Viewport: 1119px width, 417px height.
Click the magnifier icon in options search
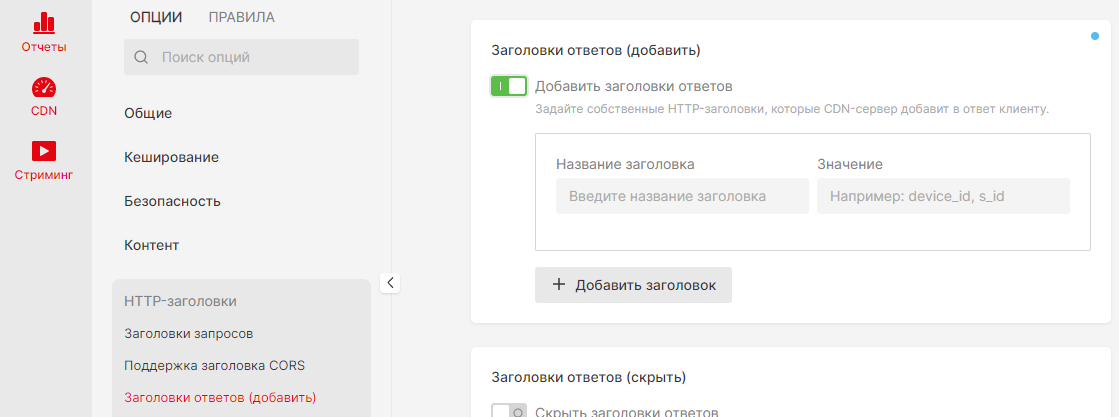[x=141, y=57]
